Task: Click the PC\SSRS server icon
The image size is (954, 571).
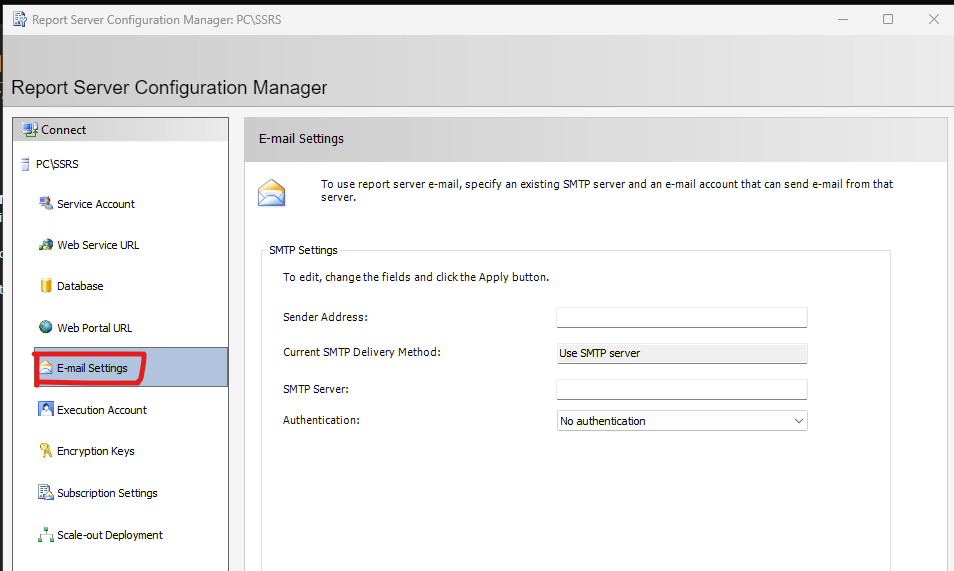Action: 25,164
